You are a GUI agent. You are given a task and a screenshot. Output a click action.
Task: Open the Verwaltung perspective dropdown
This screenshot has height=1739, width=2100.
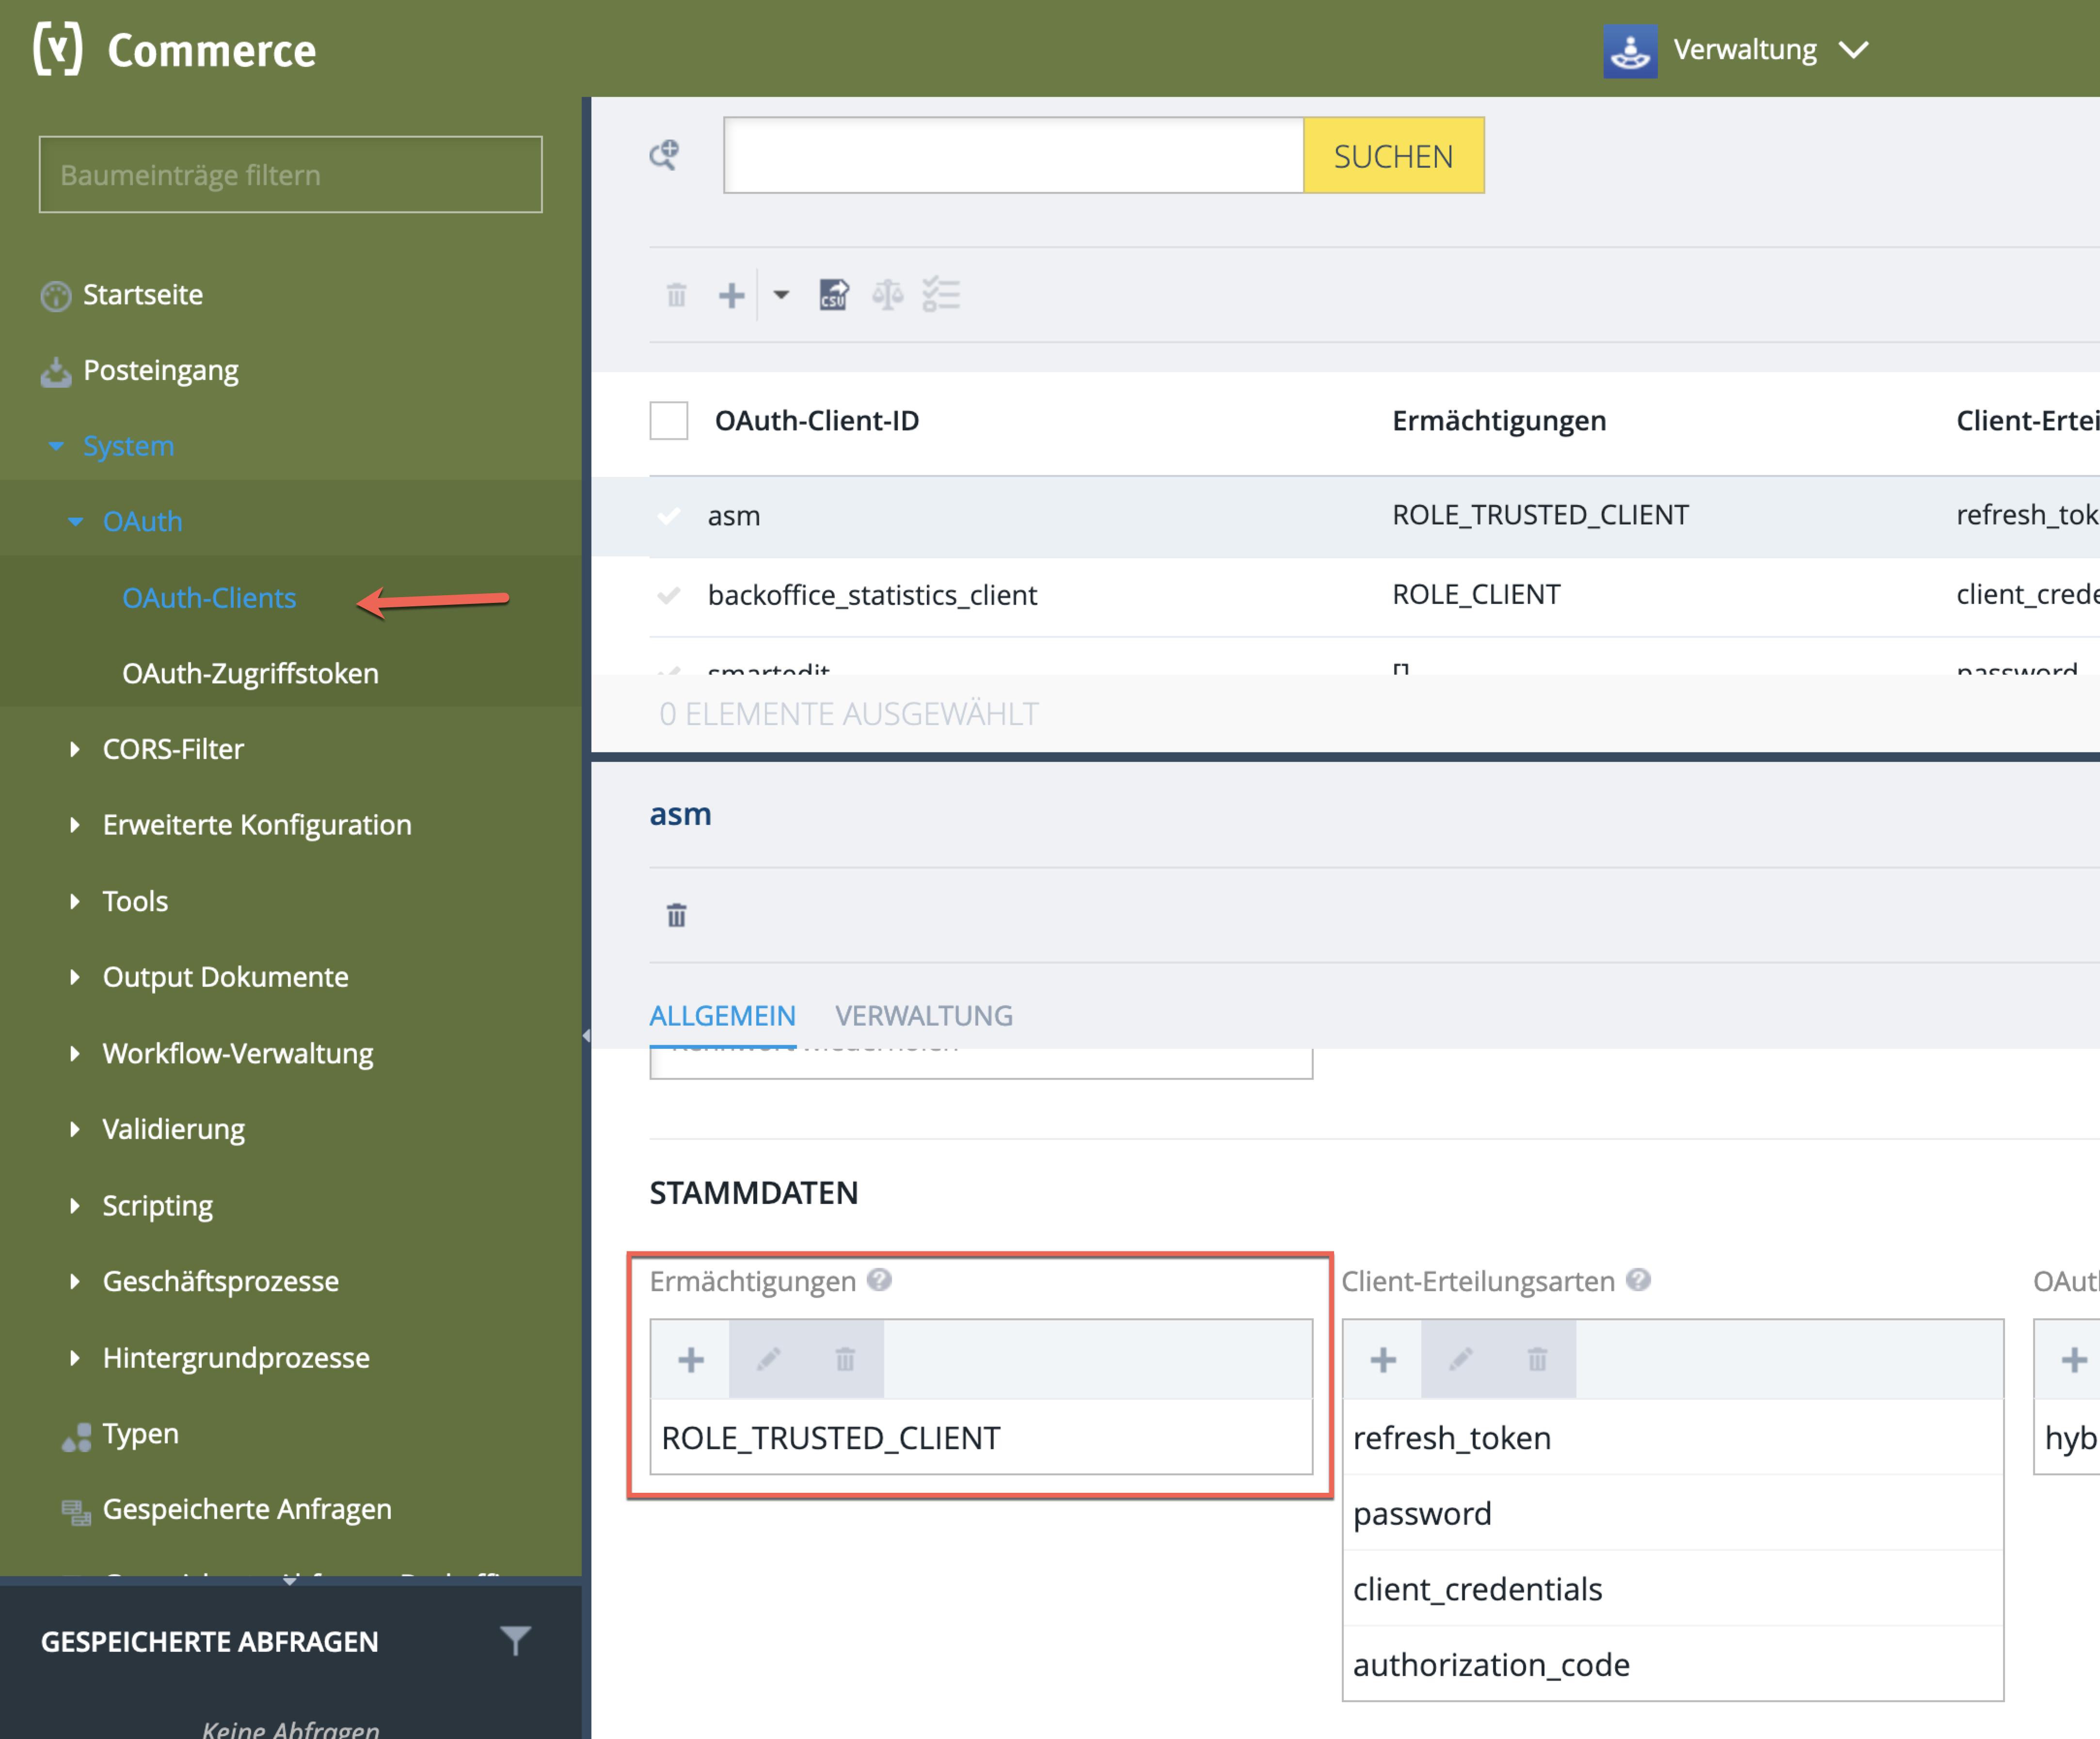(x=1853, y=50)
